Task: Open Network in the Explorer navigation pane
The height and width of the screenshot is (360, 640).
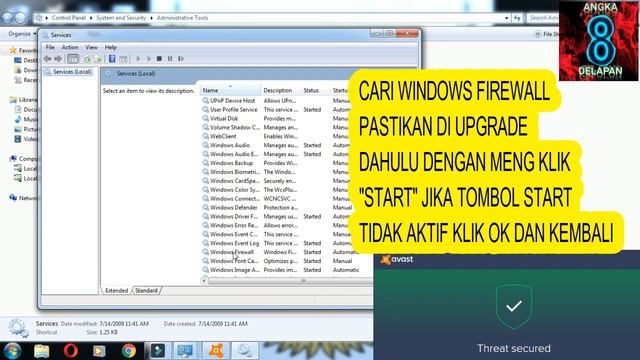Action: coord(23,198)
